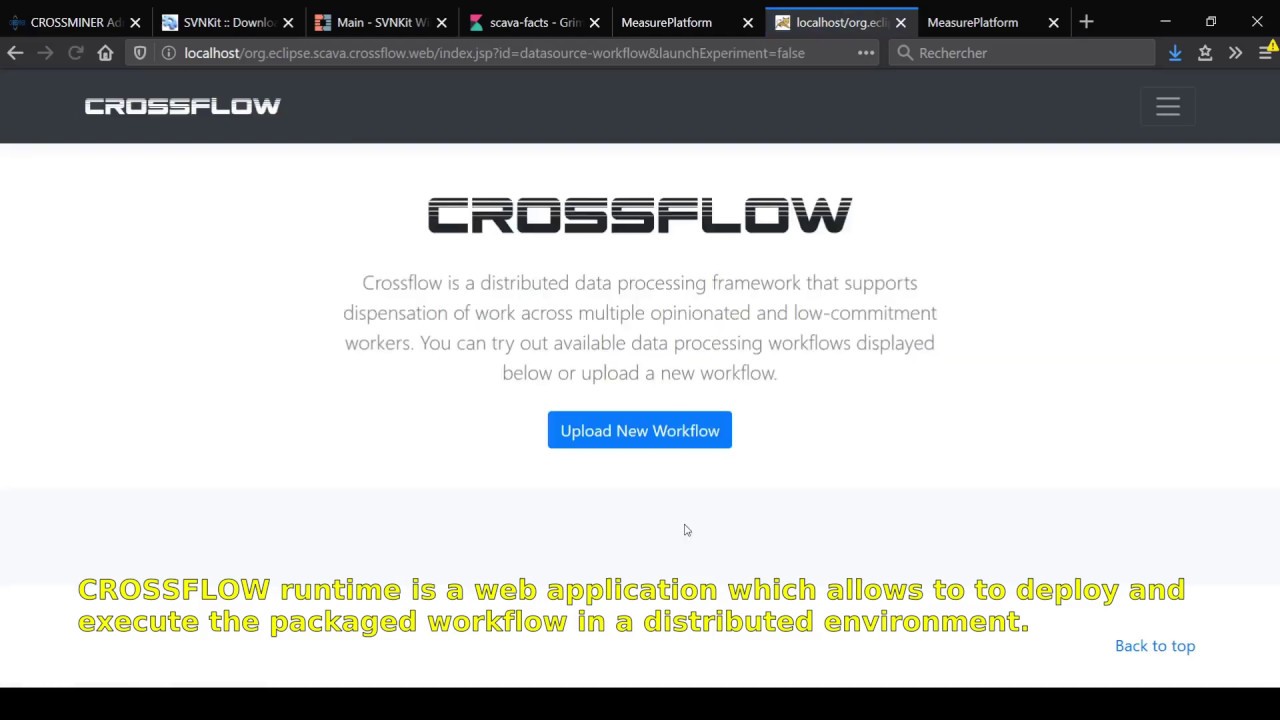Open the page actions ellipsis menu

tap(866, 53)
